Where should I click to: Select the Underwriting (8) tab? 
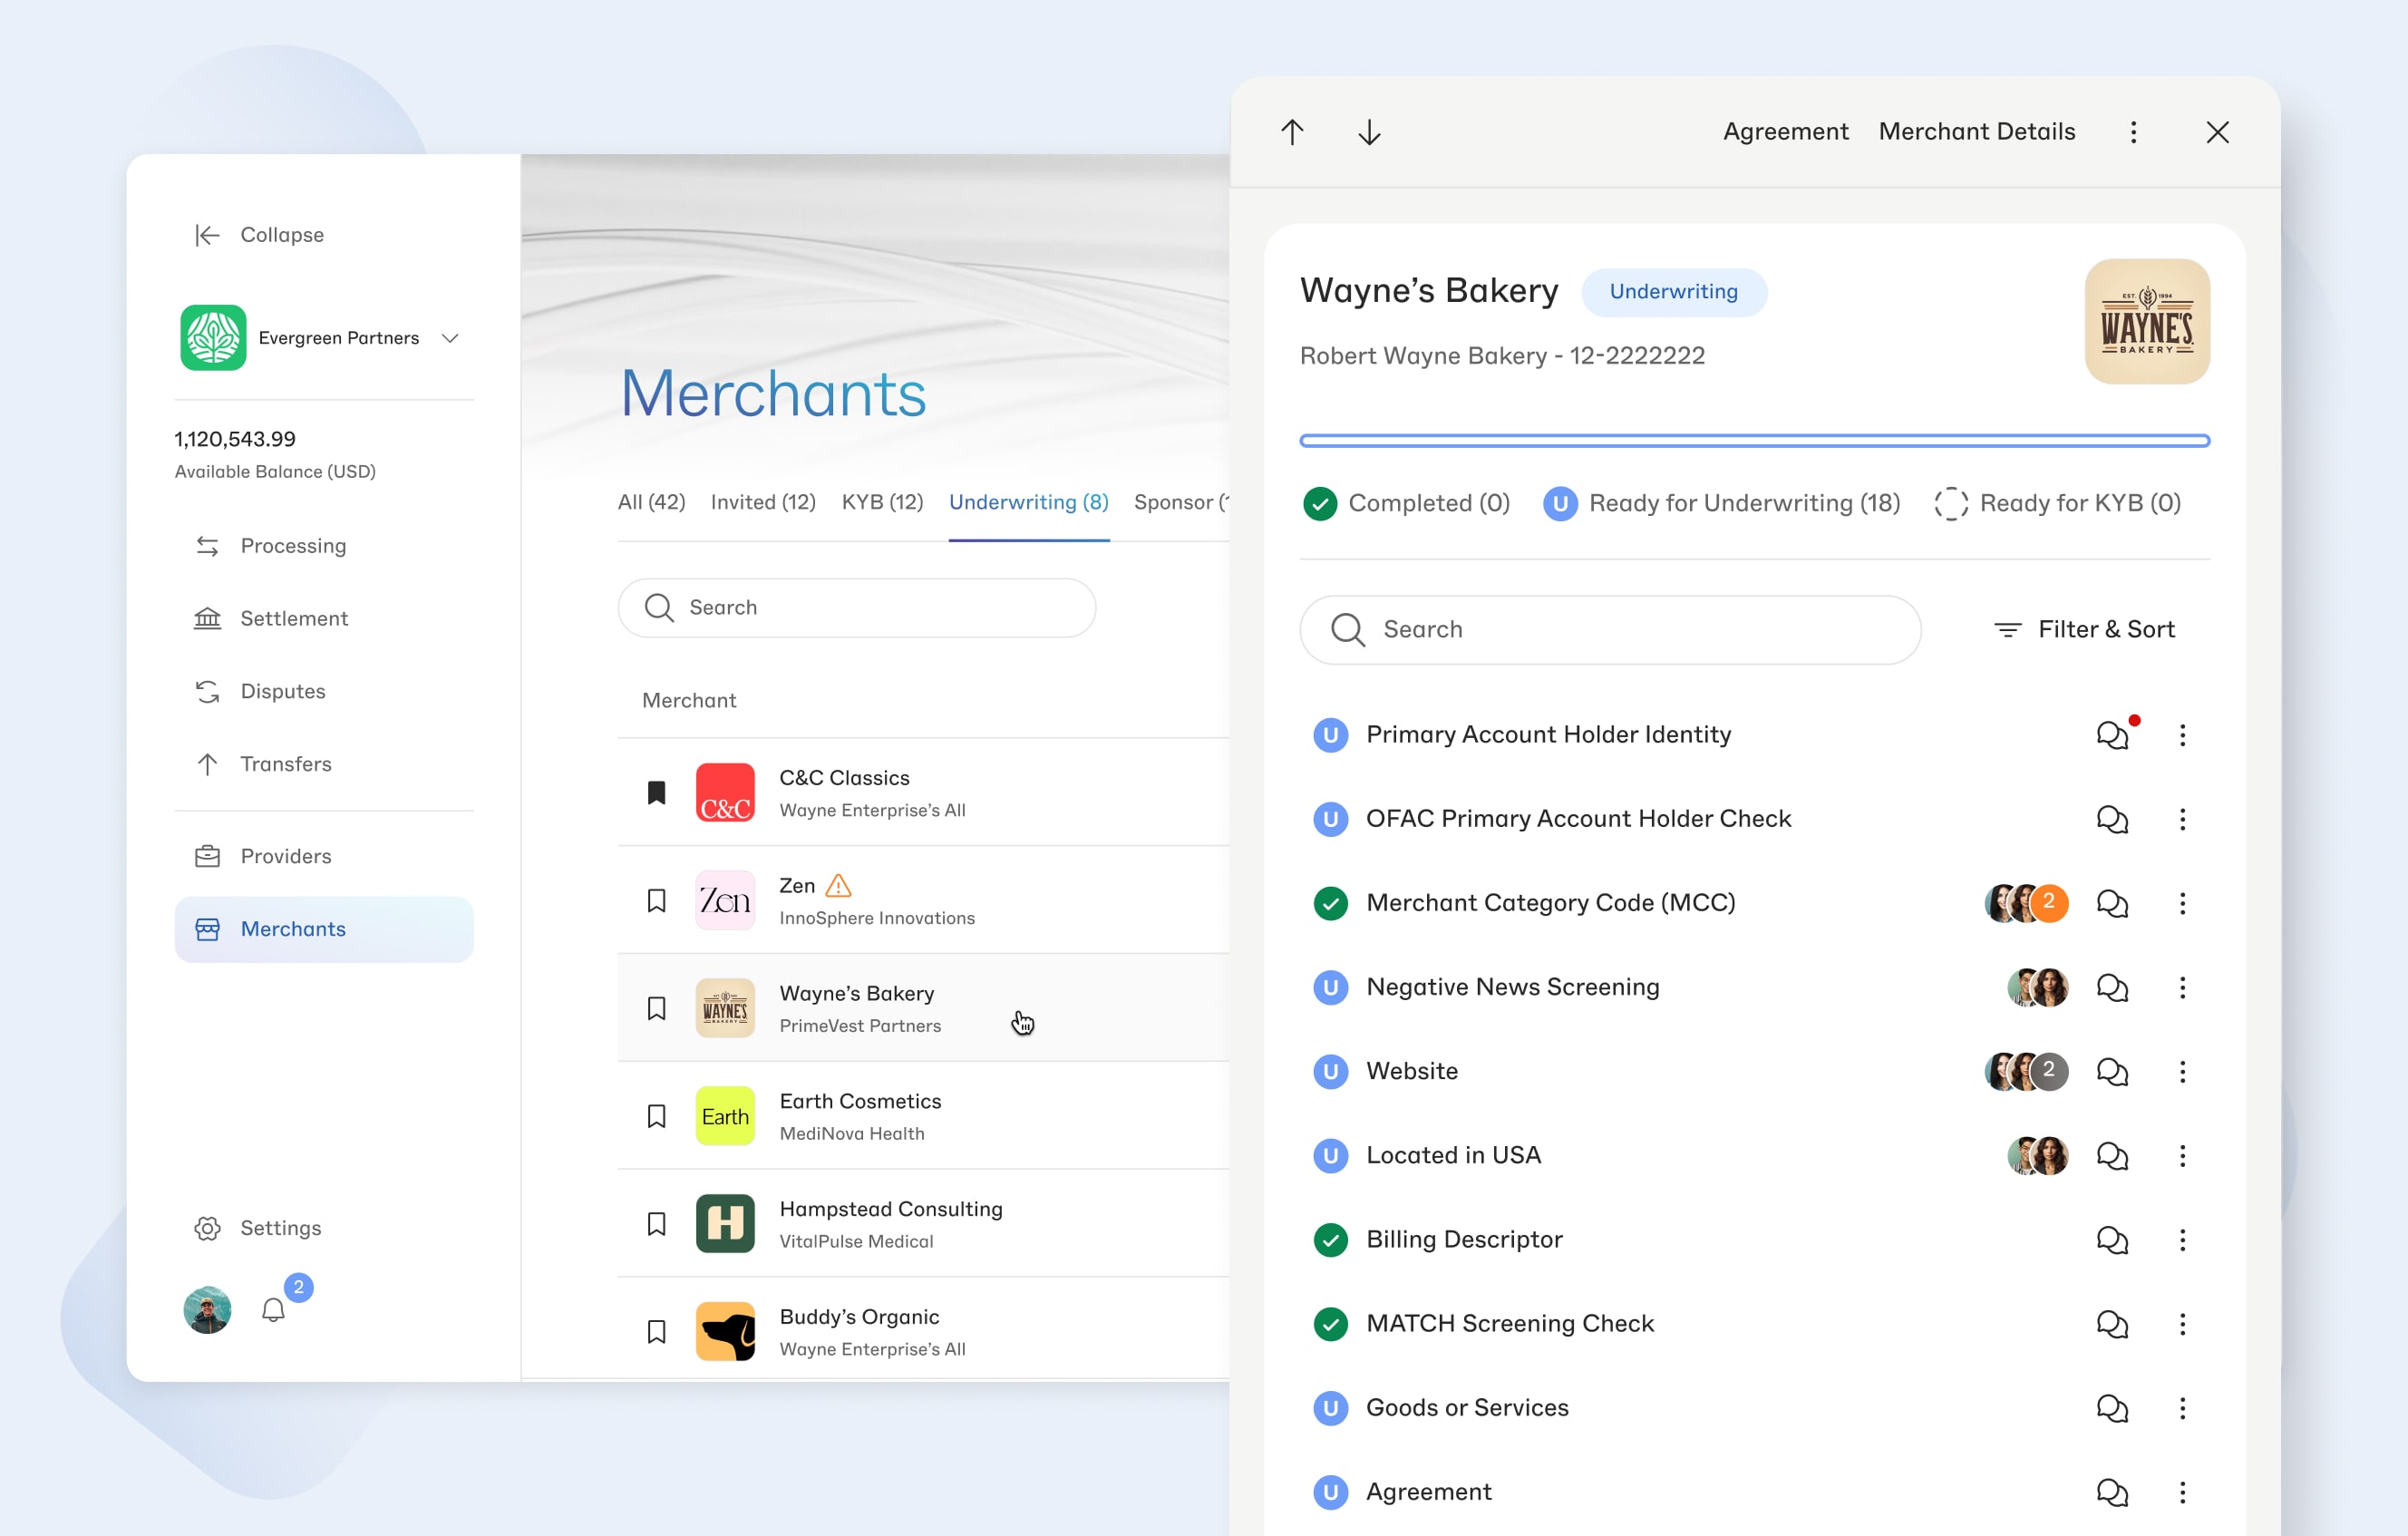pos(1028,502)
